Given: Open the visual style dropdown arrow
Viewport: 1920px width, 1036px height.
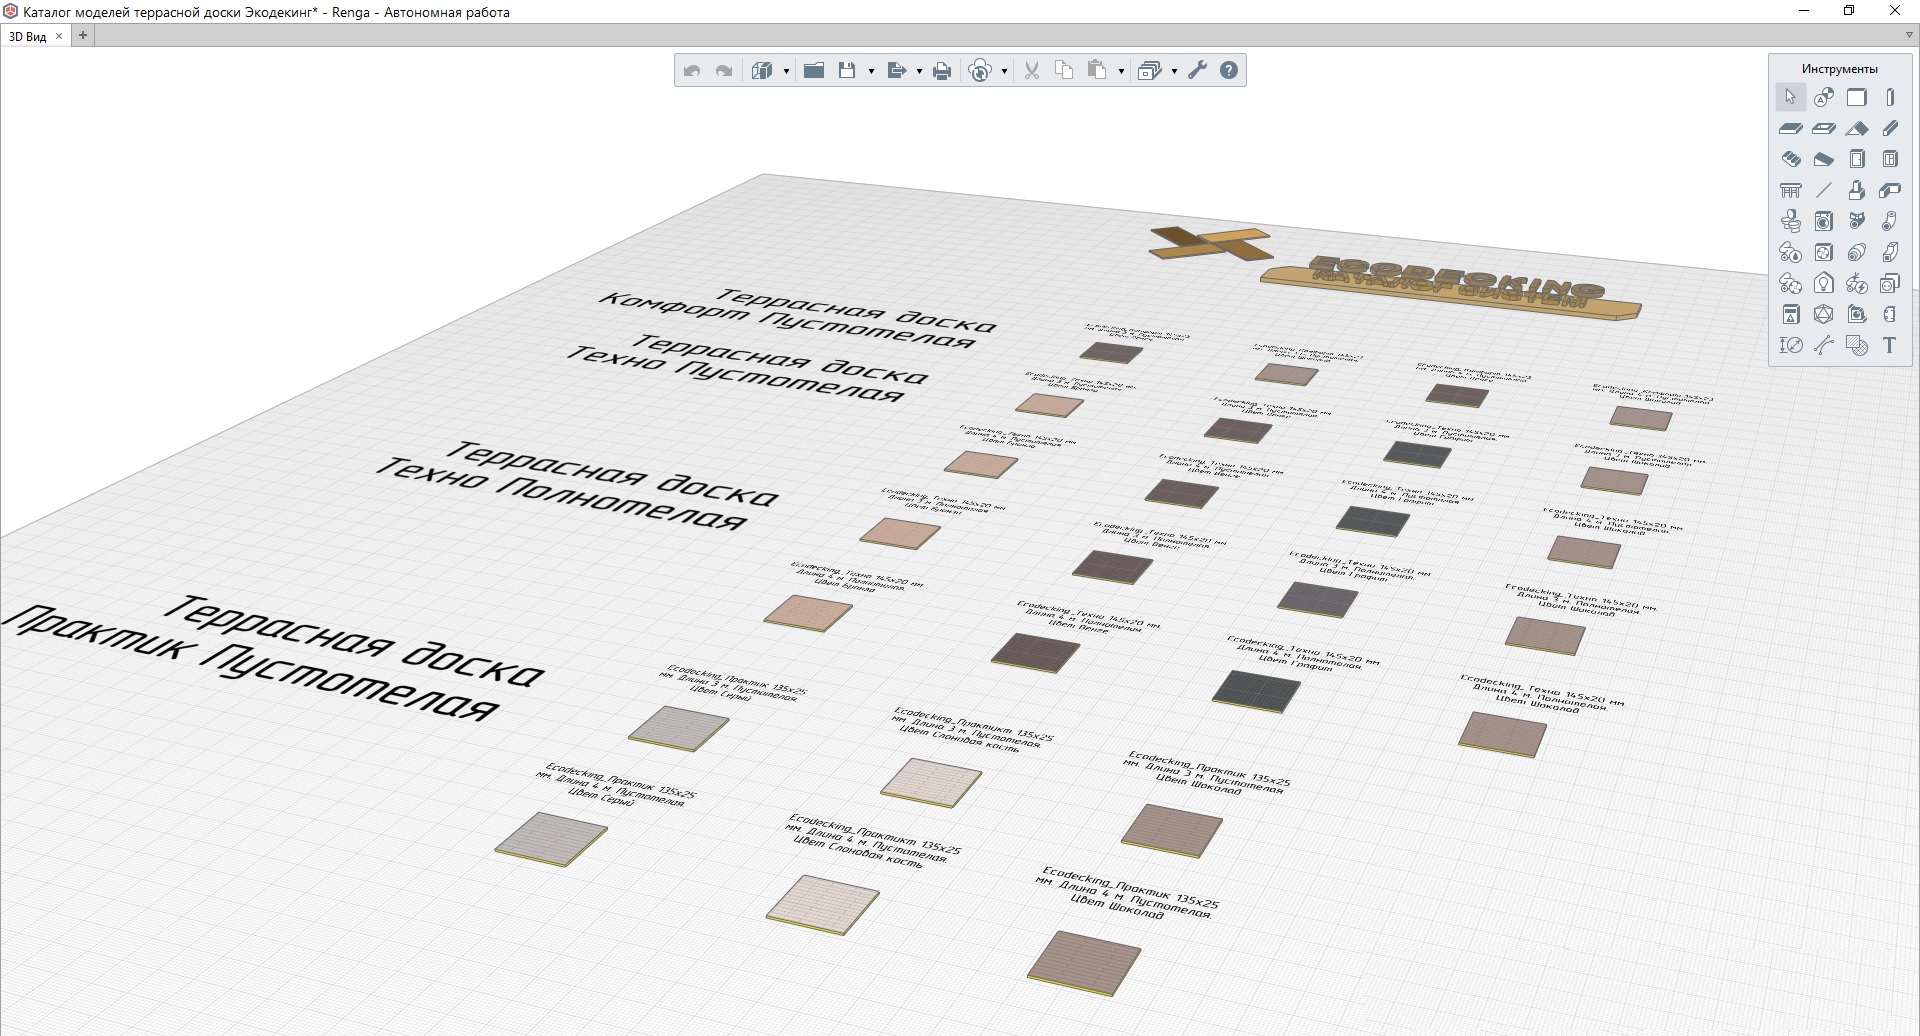Looking at the screenshot, I should click(786, 71).
